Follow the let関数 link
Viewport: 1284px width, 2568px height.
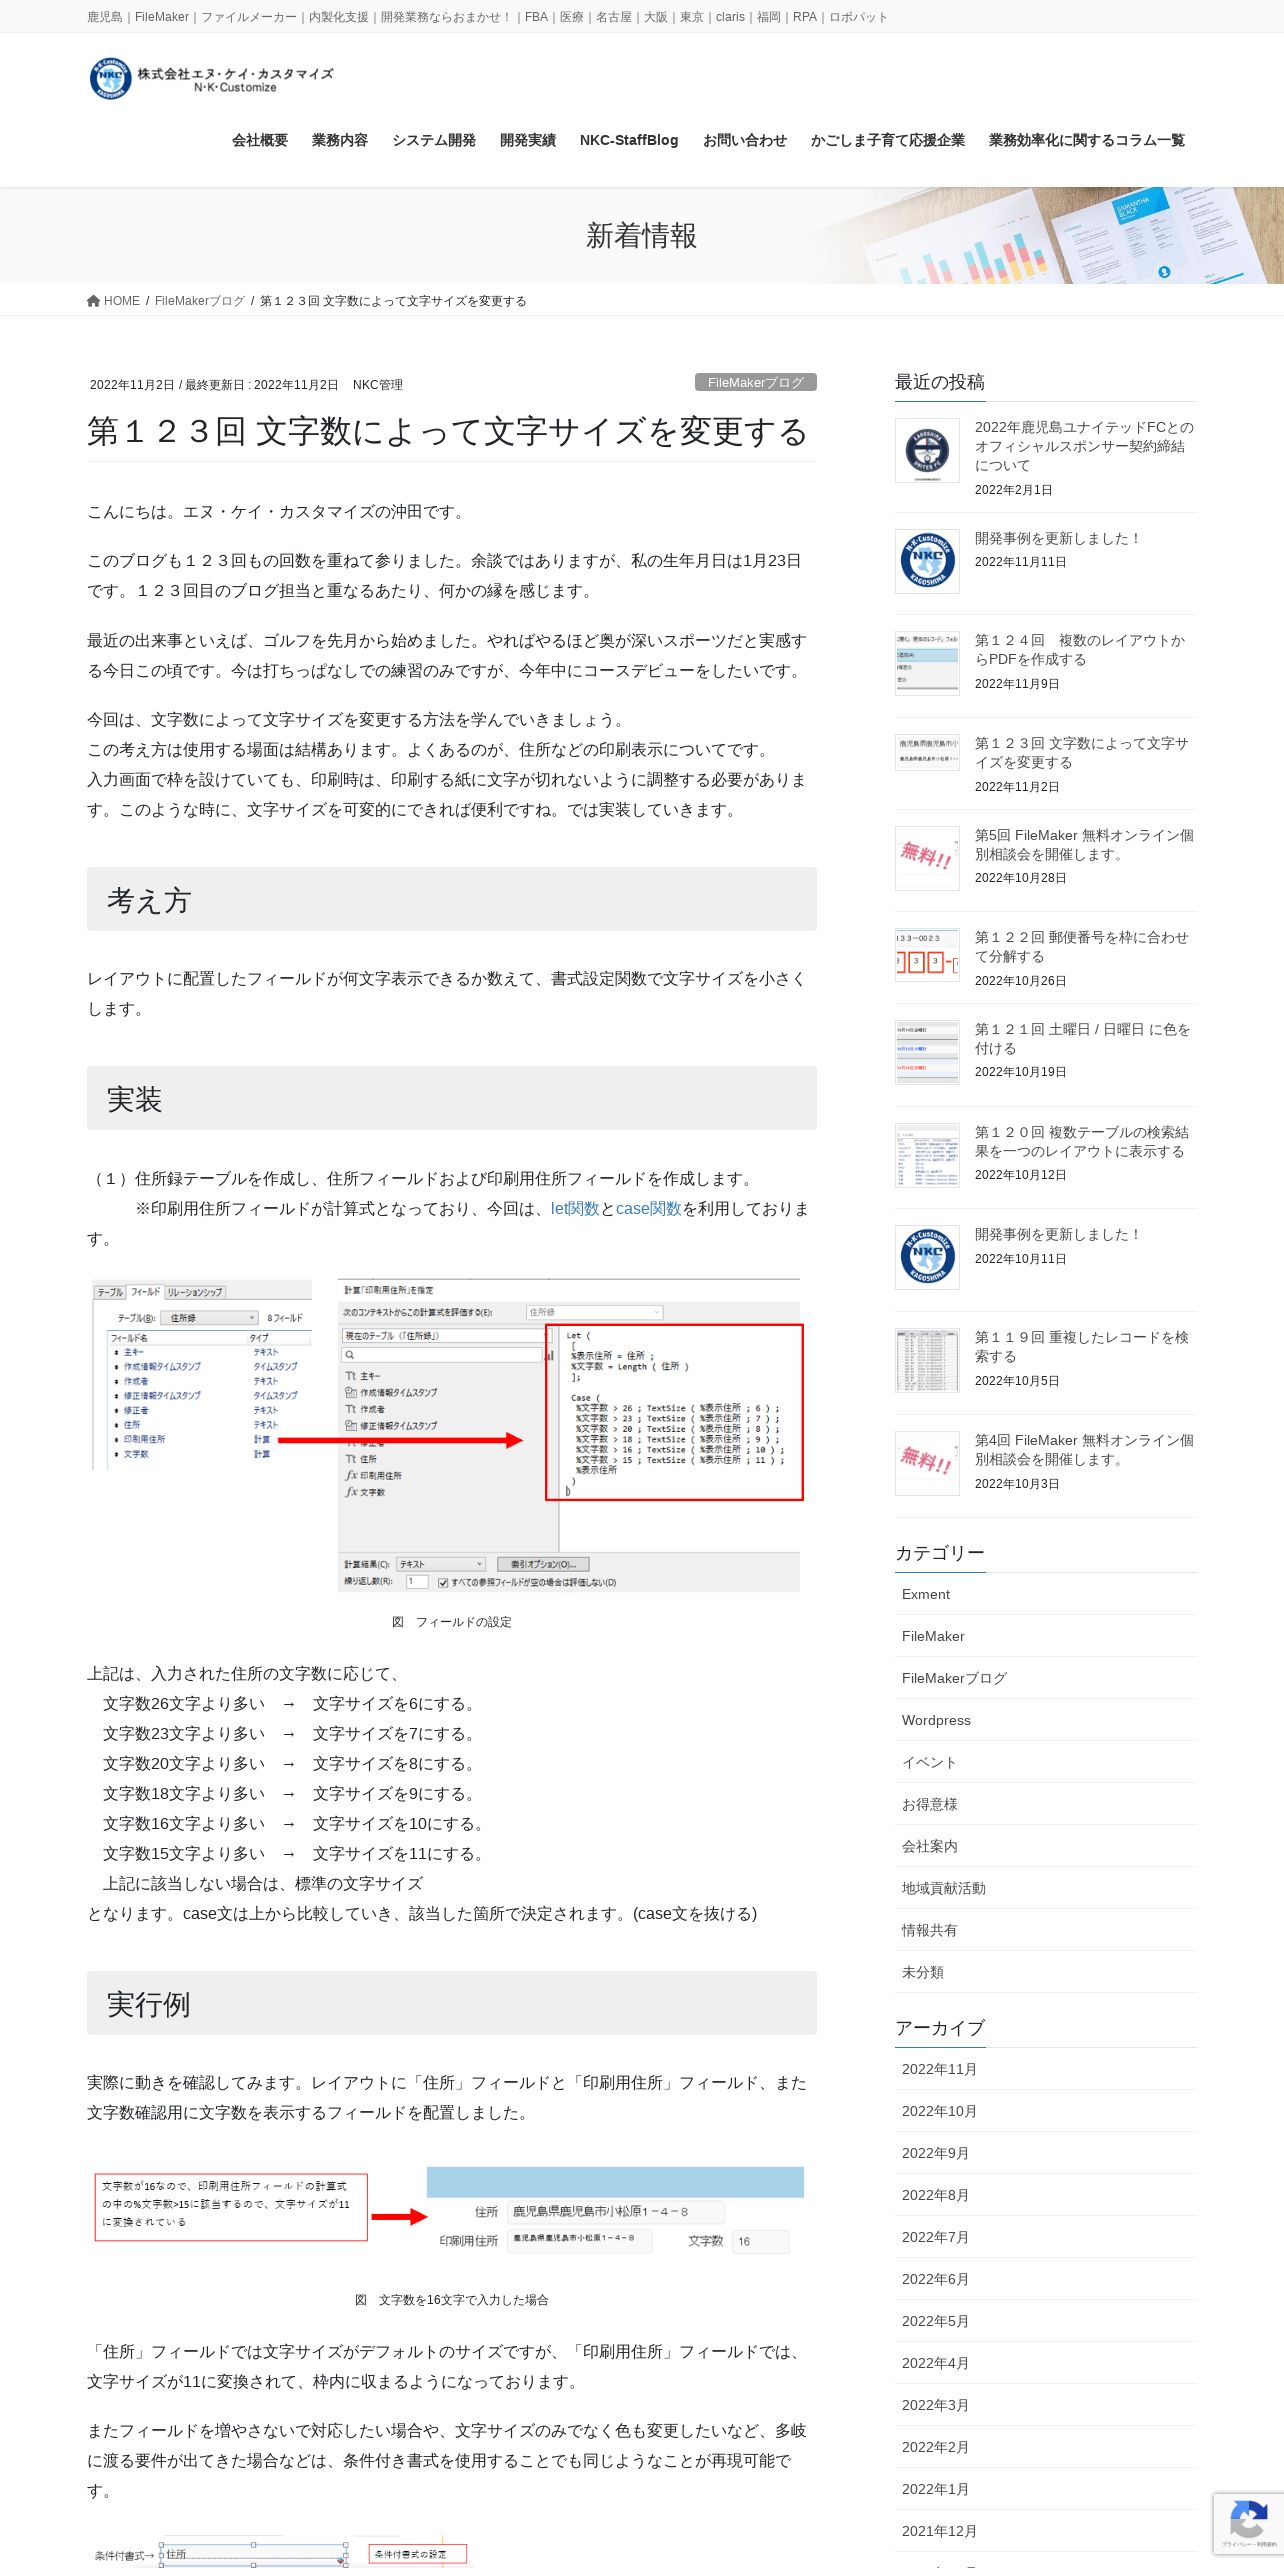pyautogui.click(x=575, y=1208)
